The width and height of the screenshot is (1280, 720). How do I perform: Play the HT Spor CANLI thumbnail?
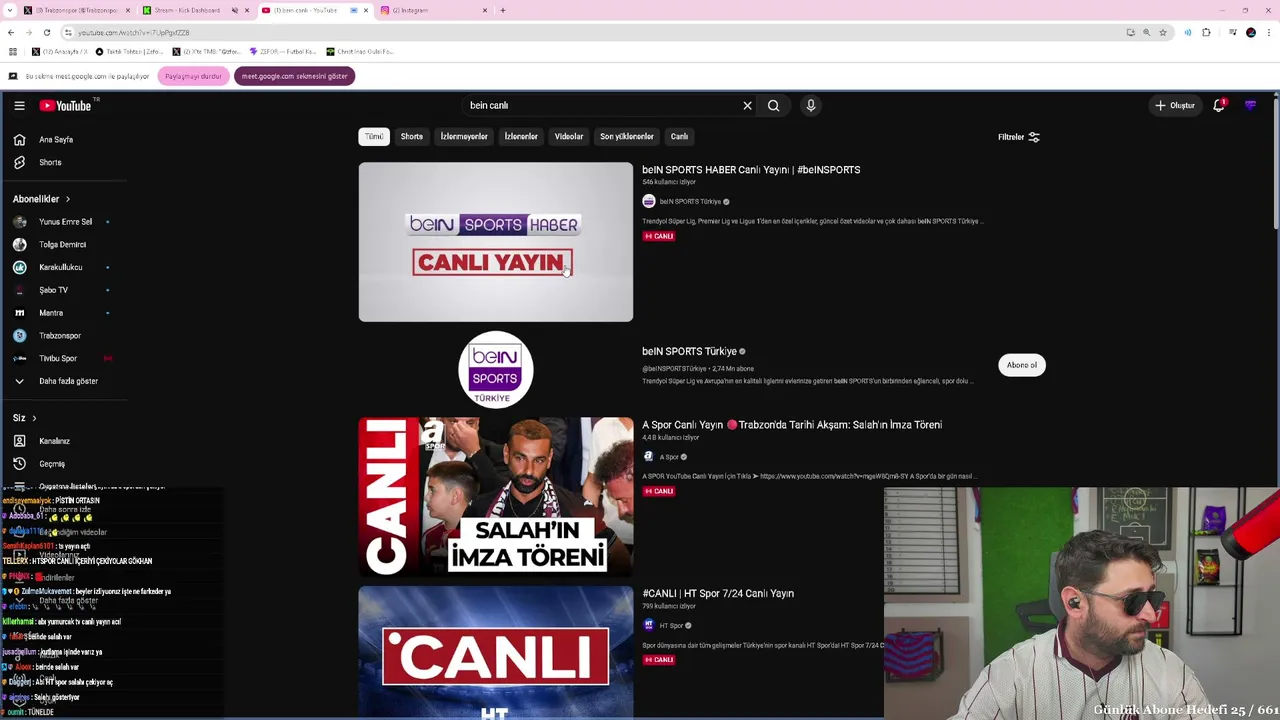[x=496, y=652]
